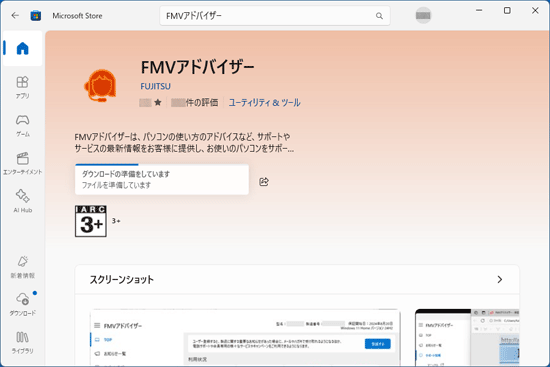Open the user profile avatar

(423, 15)
